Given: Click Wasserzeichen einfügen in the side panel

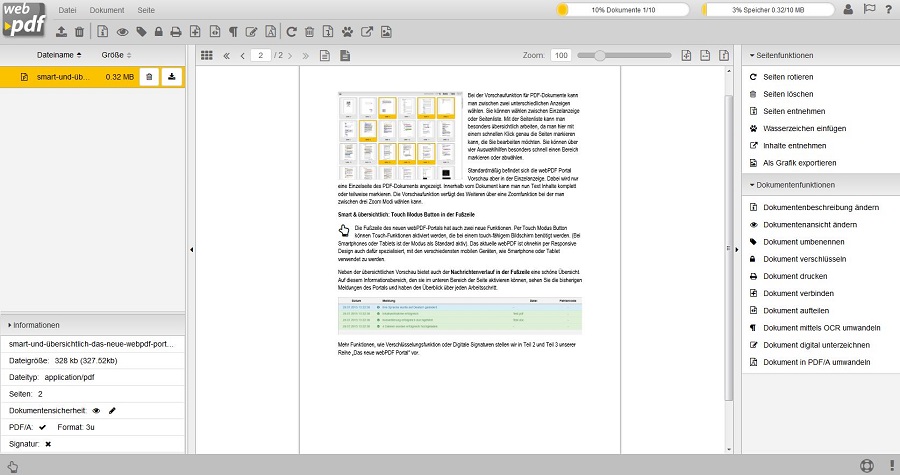Looking at the screenshot, I should [804, 128].
